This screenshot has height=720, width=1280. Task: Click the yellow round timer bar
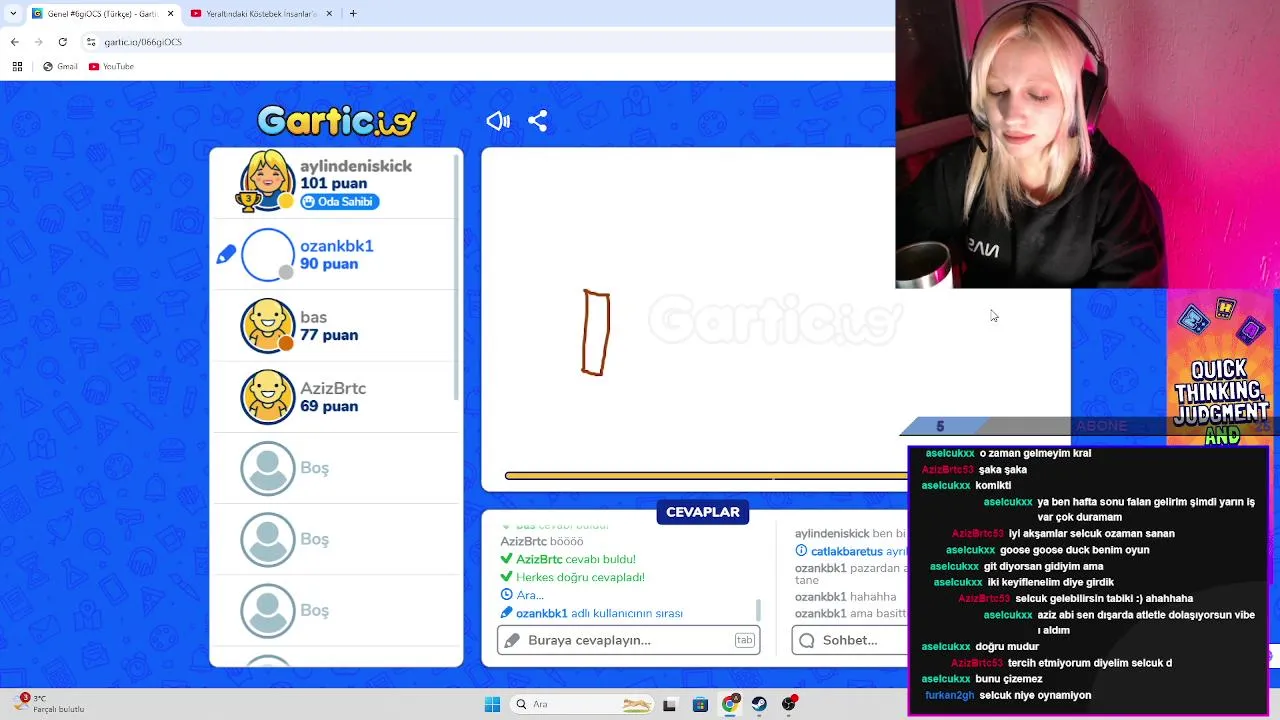[705, 476]
